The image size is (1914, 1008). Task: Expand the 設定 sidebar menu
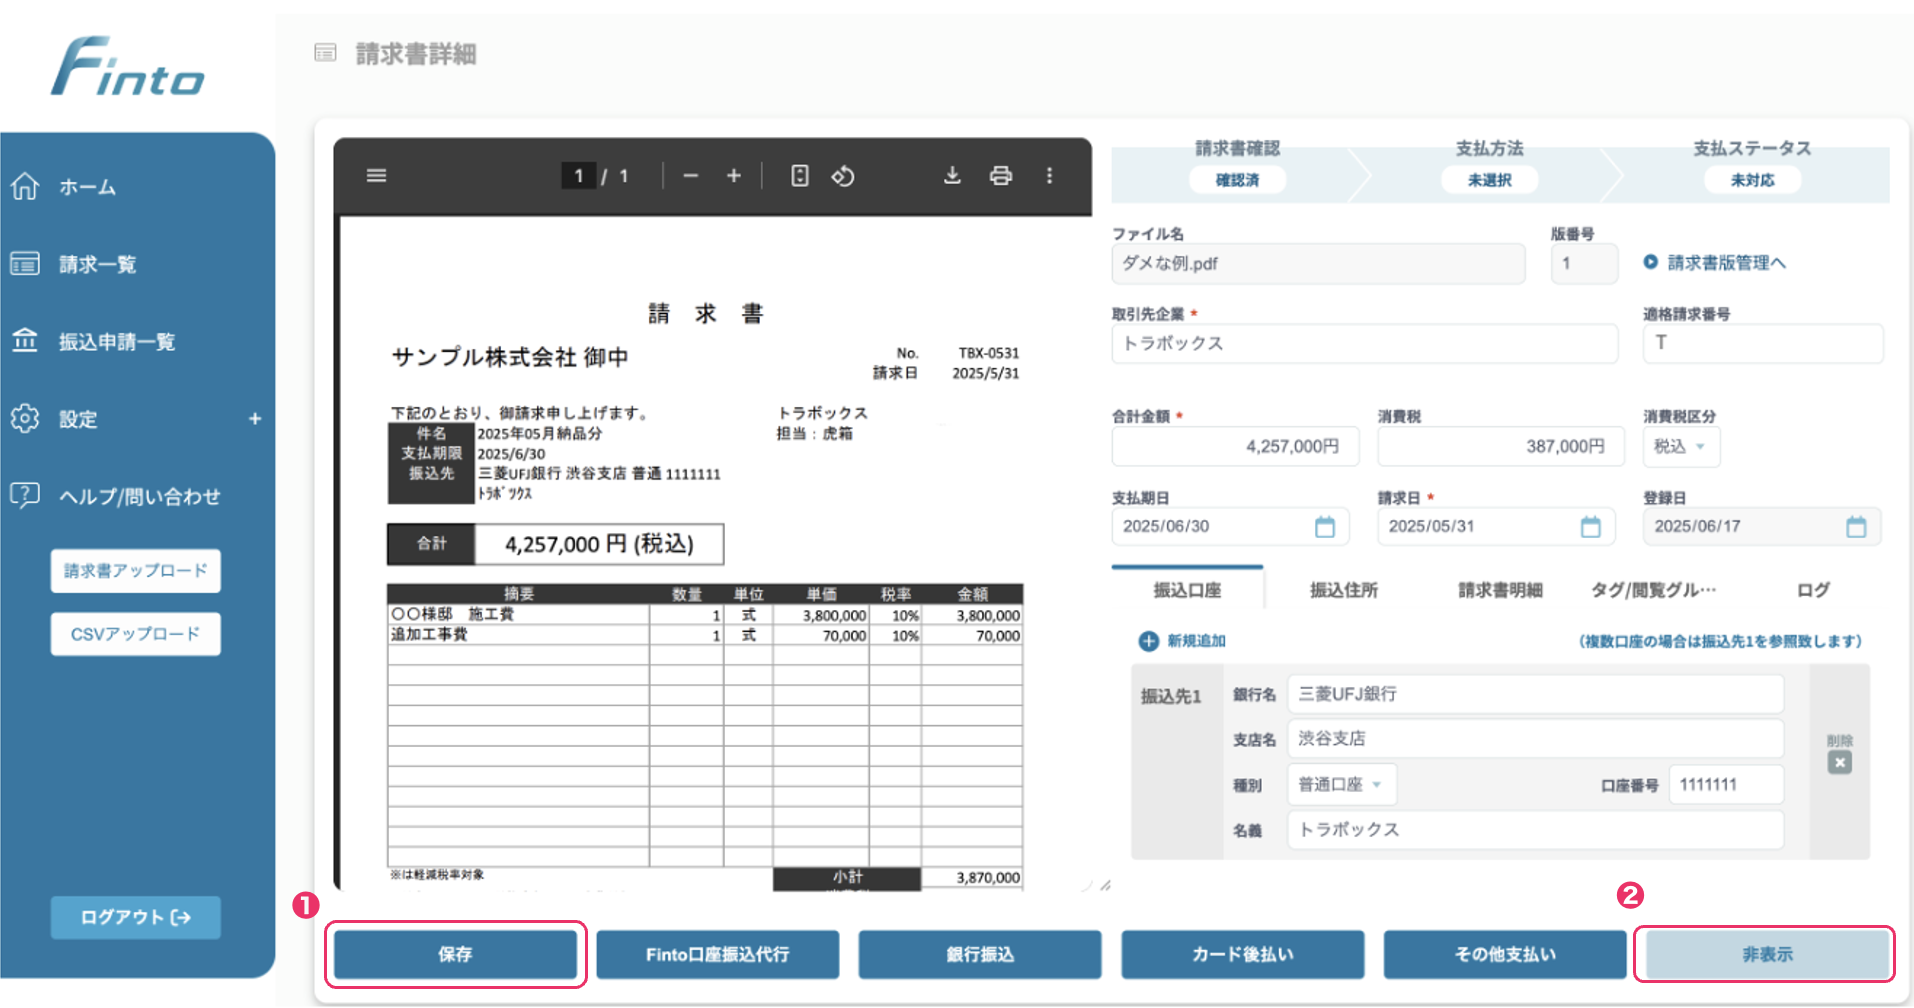tap(254, 419)
